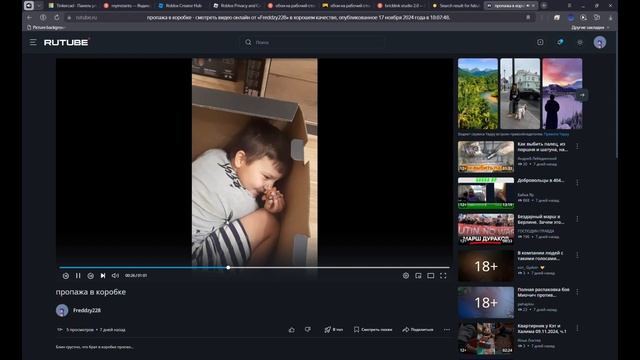Click the video title "пропажа в коробке"
This screenshot has height=360, width=640.
[x=91, y=292]
